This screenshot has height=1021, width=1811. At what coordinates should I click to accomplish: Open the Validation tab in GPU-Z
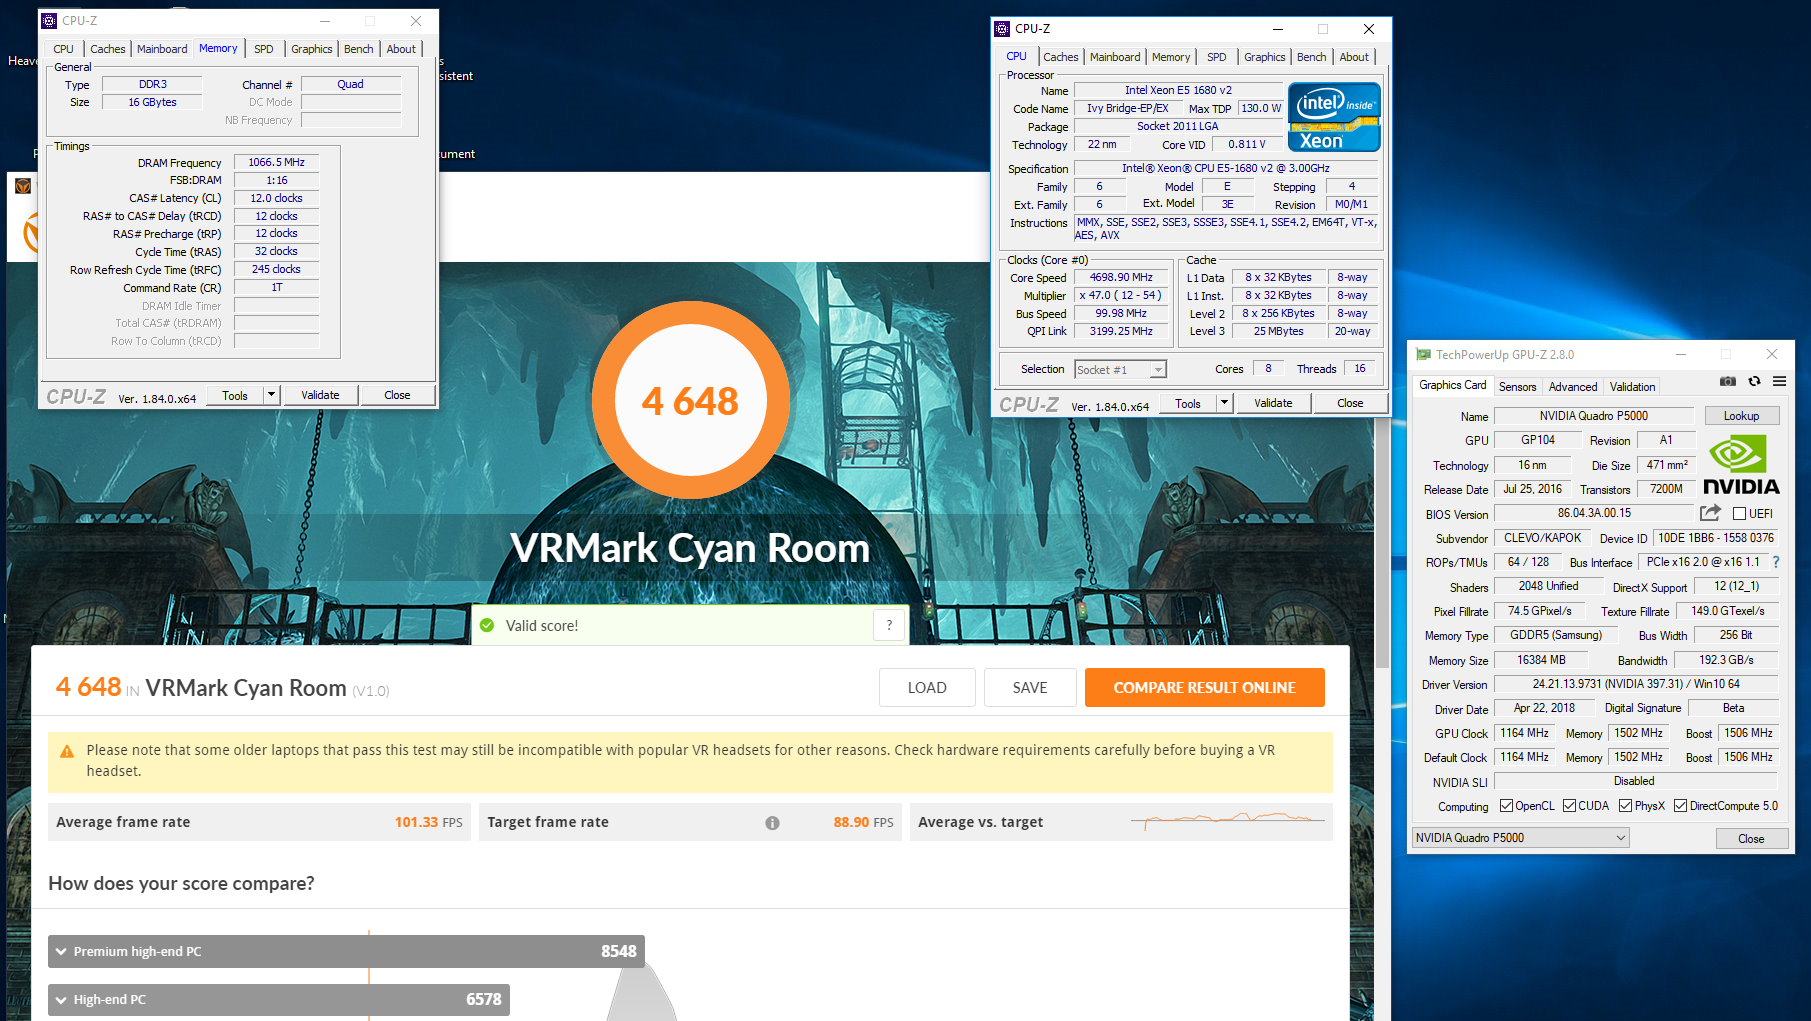coord(1632,387)
